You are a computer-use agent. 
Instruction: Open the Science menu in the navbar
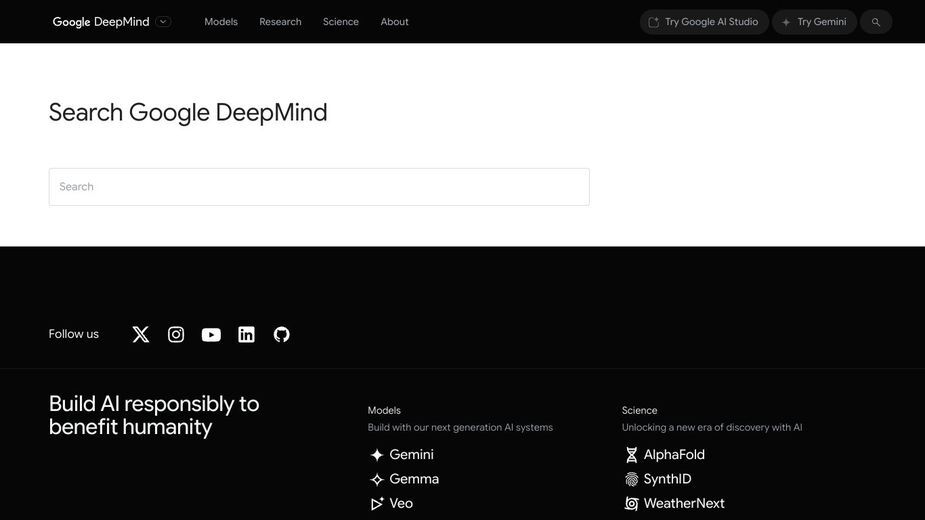(x=340, y=22)
